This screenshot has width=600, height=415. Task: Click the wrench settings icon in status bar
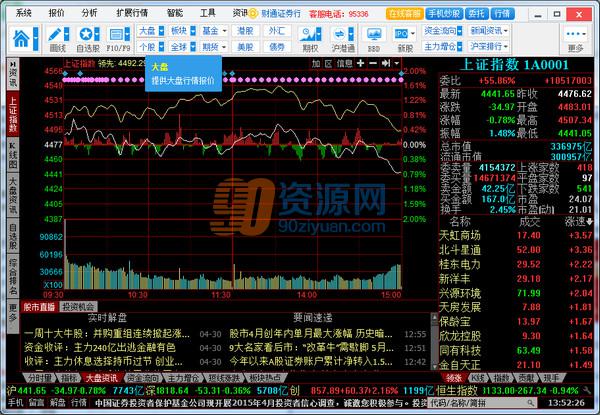point(587,391)
